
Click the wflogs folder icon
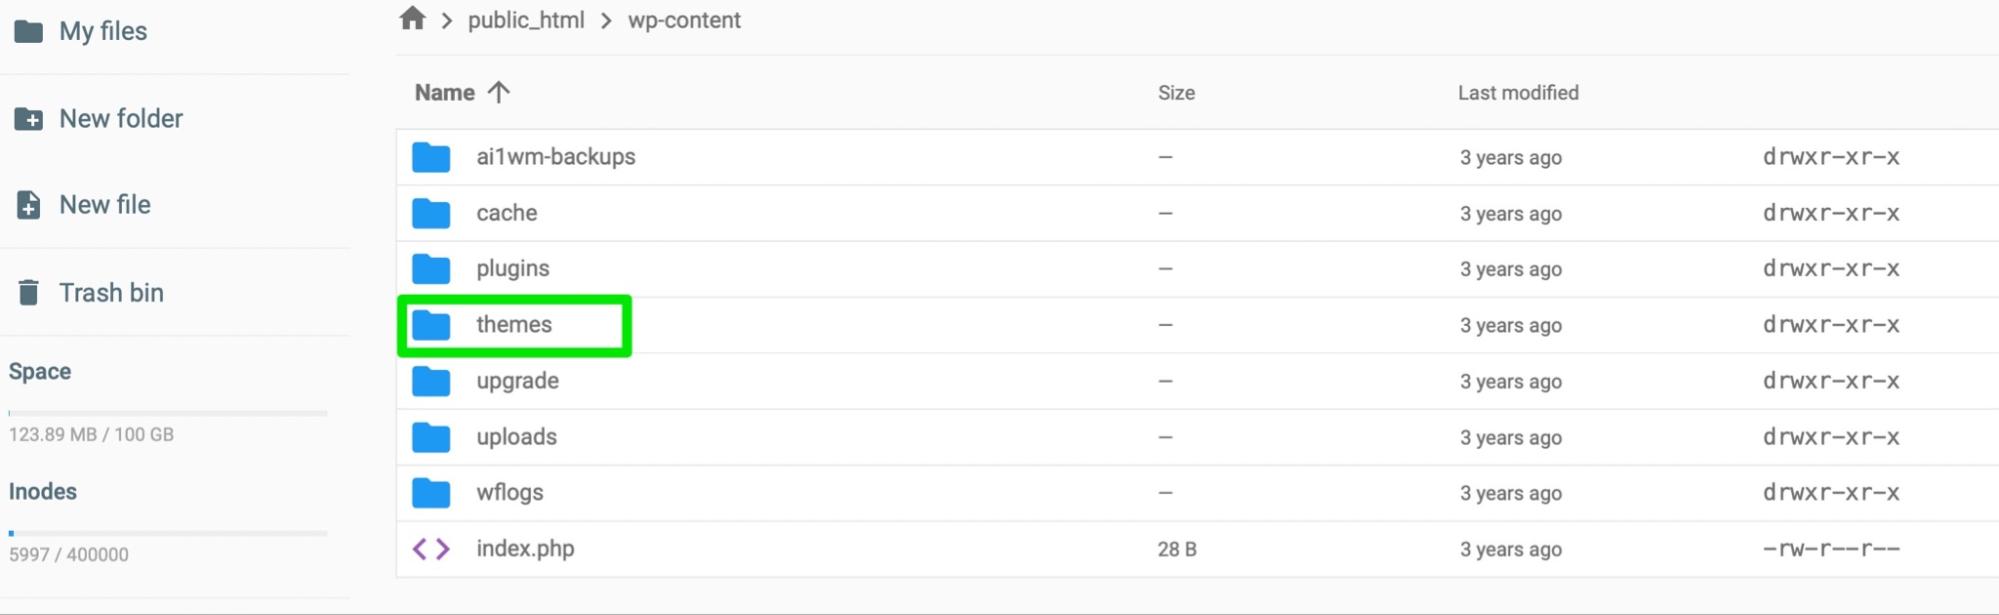coord(431,493)
